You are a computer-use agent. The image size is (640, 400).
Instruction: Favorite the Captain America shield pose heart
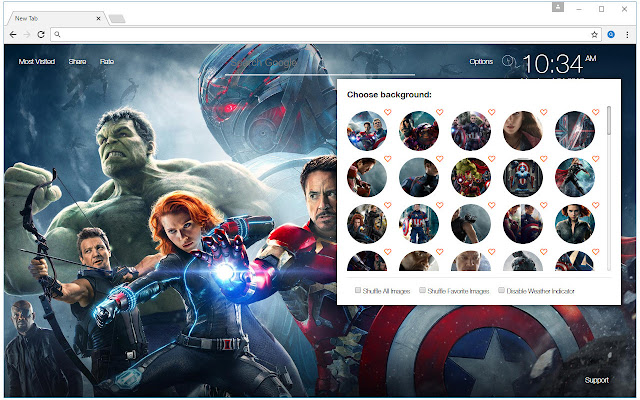(x=439, y=205)
